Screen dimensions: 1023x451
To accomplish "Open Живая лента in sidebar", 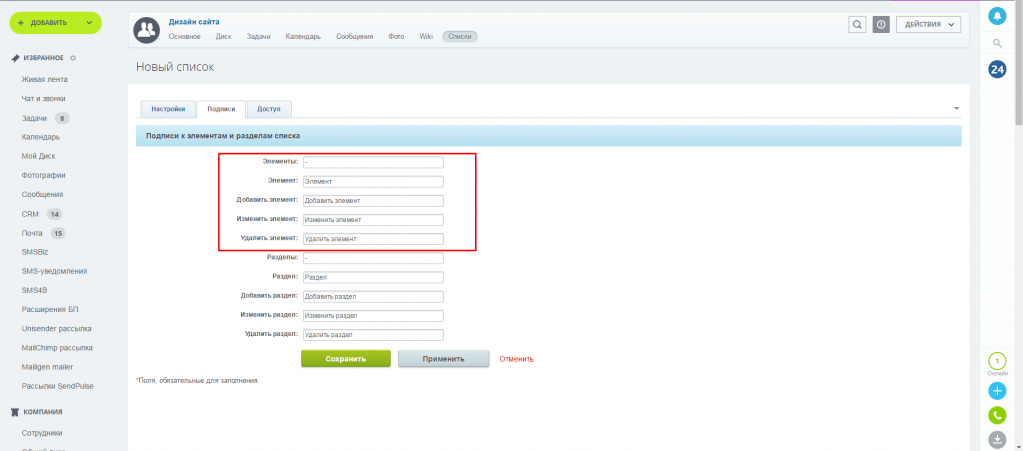I will 44,80.
